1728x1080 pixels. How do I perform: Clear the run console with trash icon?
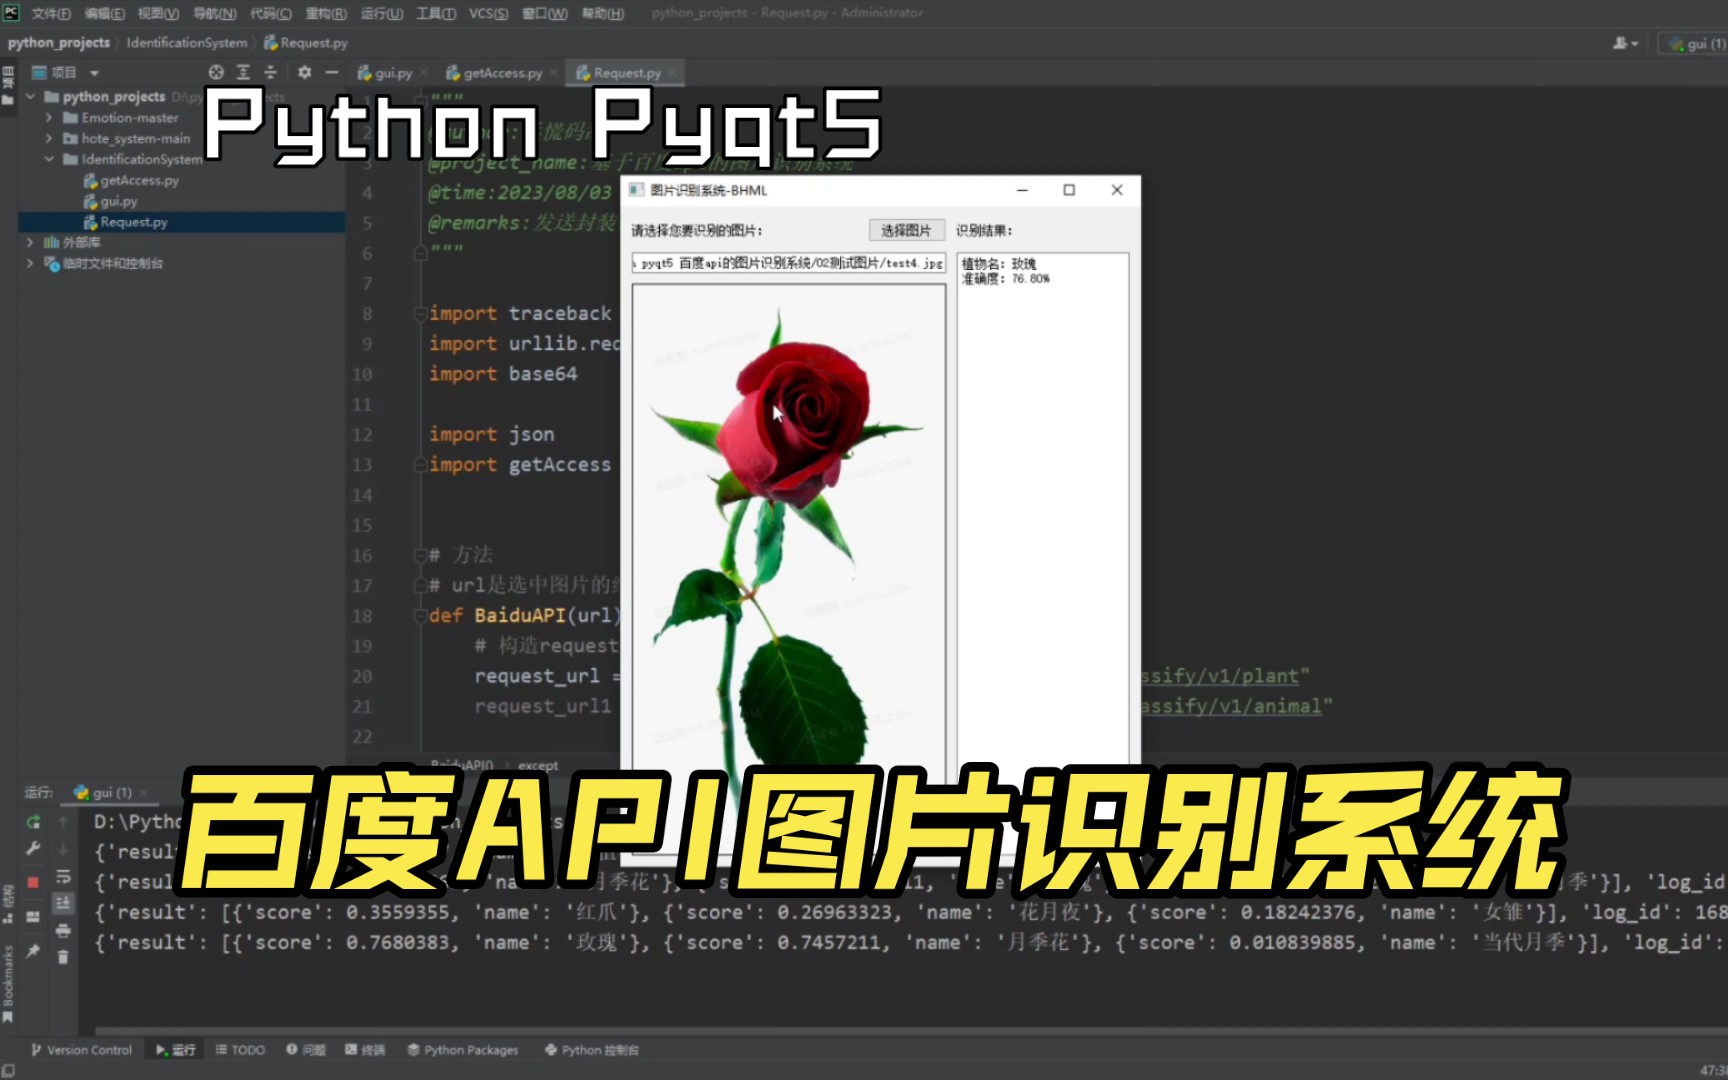pos(63,957)
